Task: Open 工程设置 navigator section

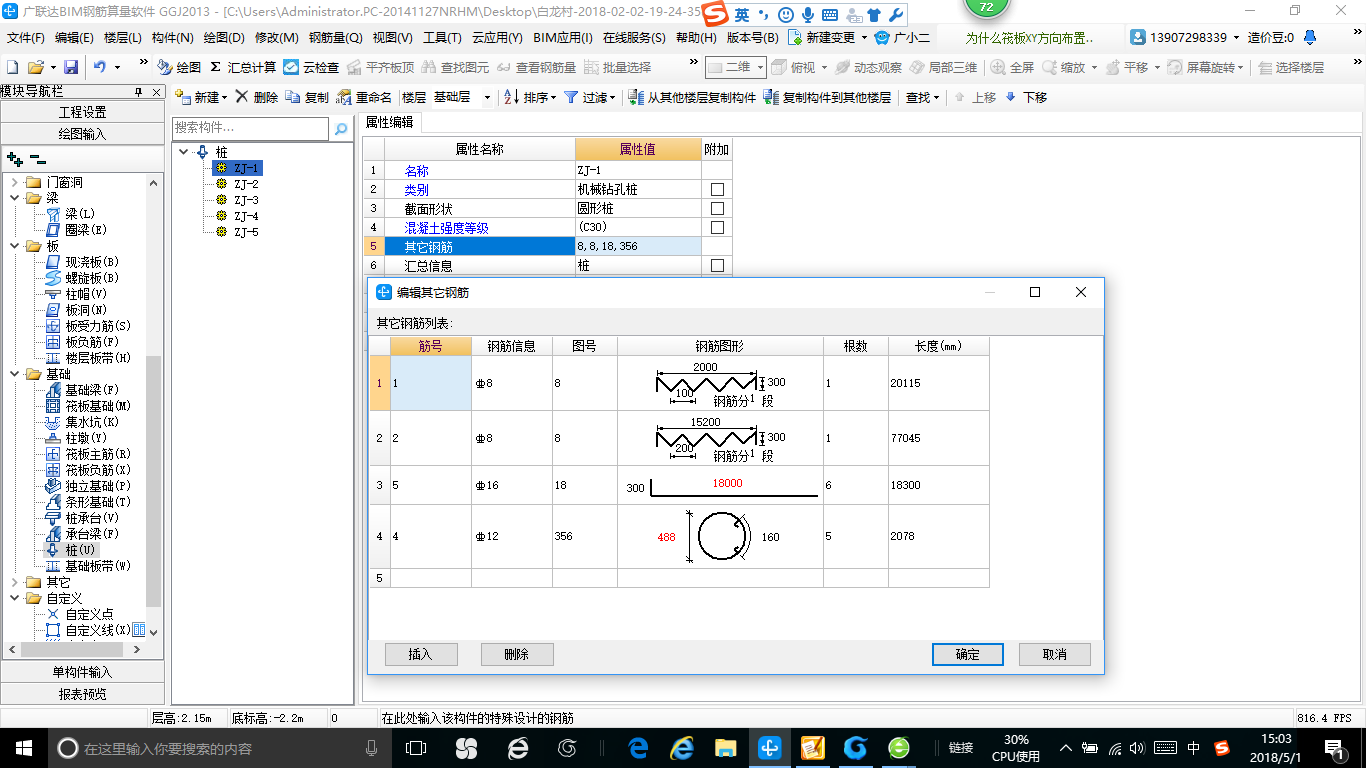Action: pyautogui.click(x=82, y=112)
